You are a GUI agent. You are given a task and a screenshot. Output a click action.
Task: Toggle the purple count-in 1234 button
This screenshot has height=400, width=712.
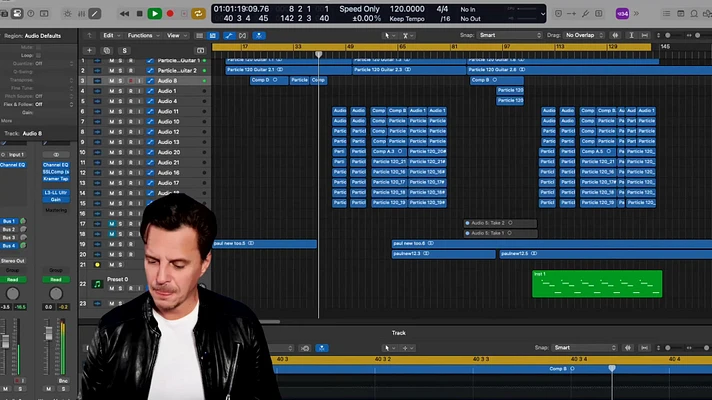(x=622, y=14)
